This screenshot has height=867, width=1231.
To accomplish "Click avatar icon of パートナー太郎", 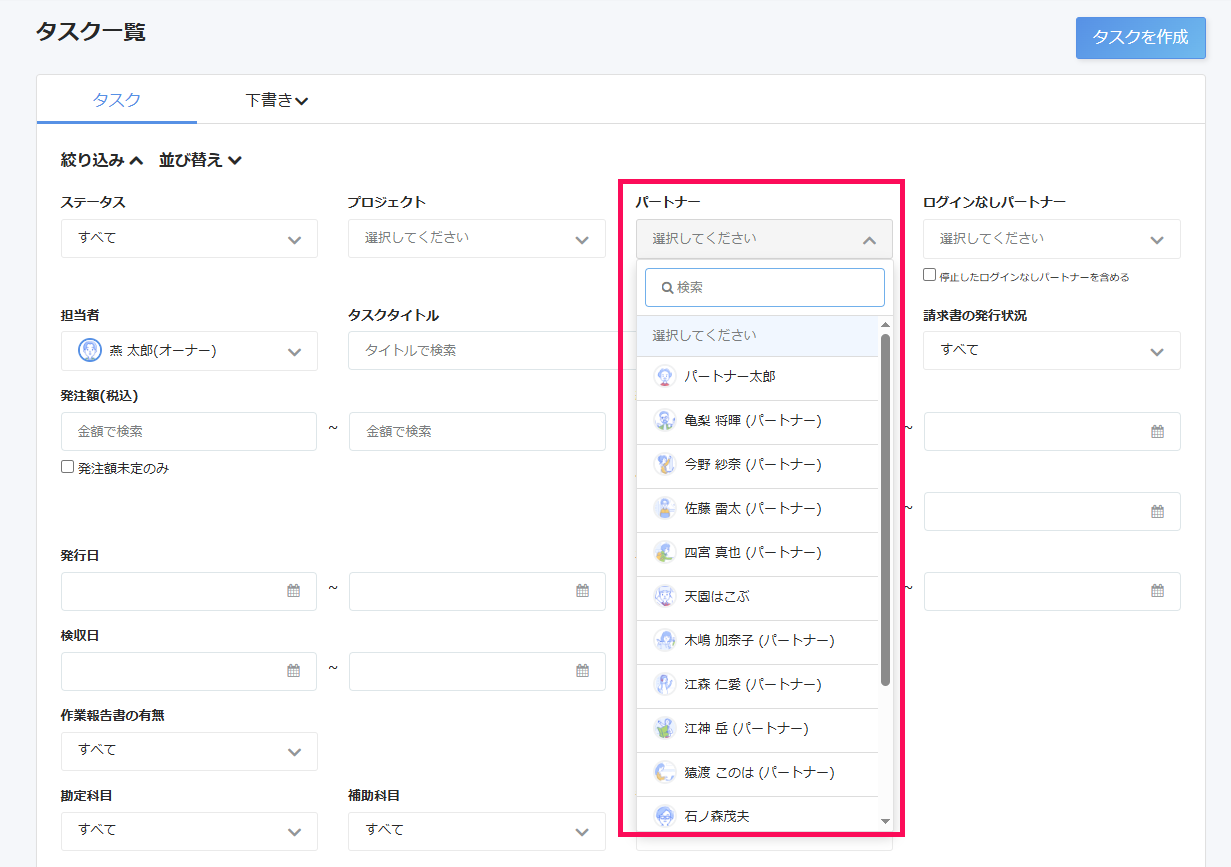I will coord(665,377).
